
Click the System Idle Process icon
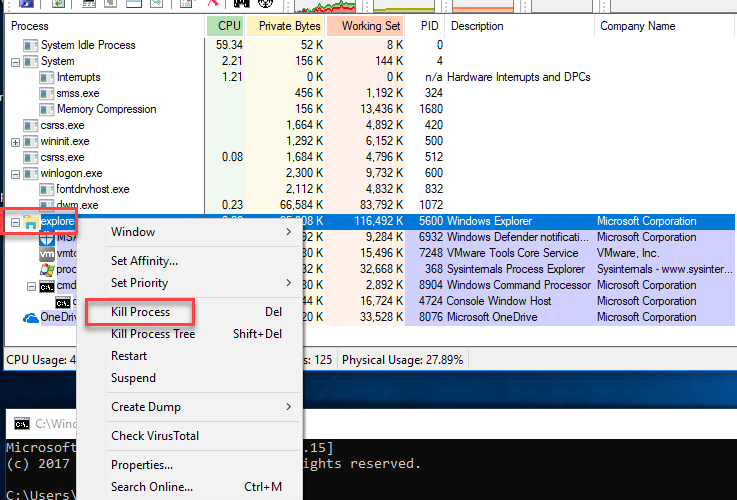[x=31, y=45]
